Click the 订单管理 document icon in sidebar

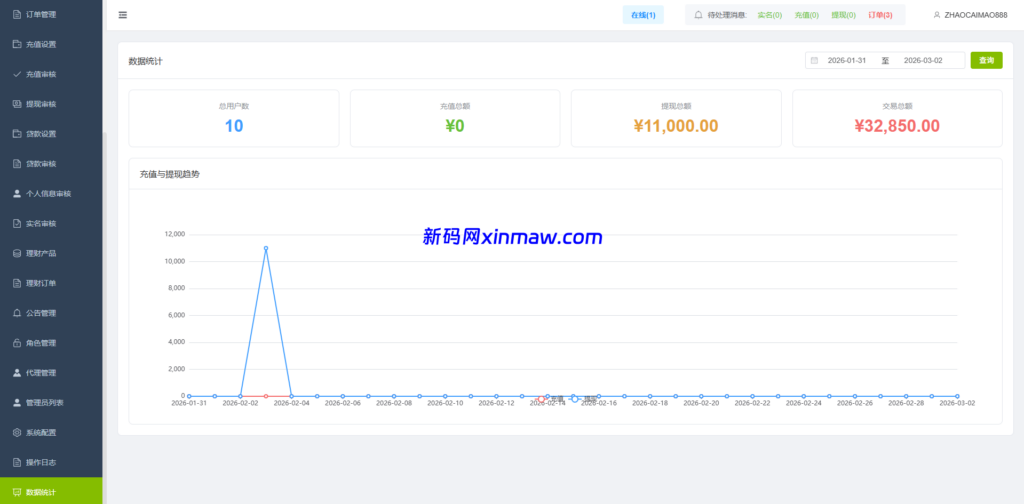16,14
